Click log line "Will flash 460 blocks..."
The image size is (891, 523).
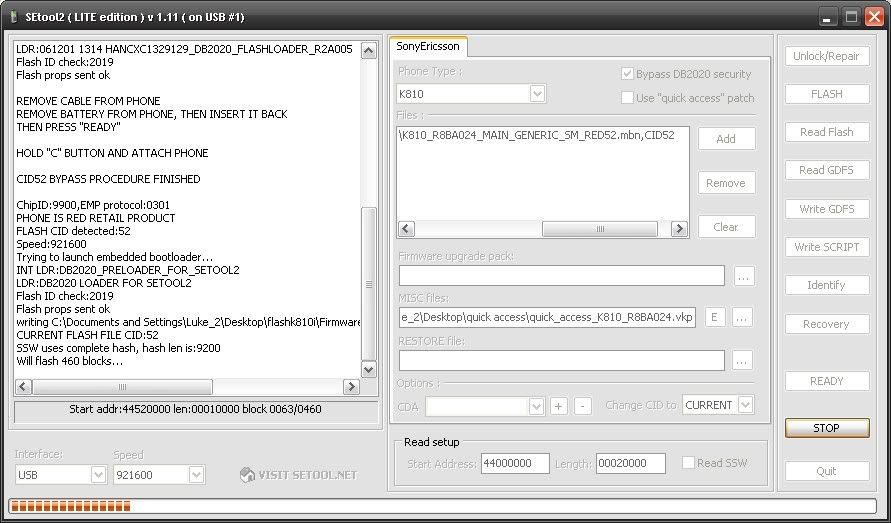[69, 361]
